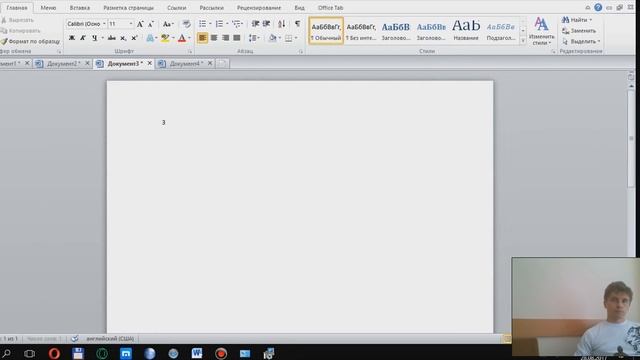Open the borders dropdown
This screenshot has width=640, height=360.
point(296,38)
